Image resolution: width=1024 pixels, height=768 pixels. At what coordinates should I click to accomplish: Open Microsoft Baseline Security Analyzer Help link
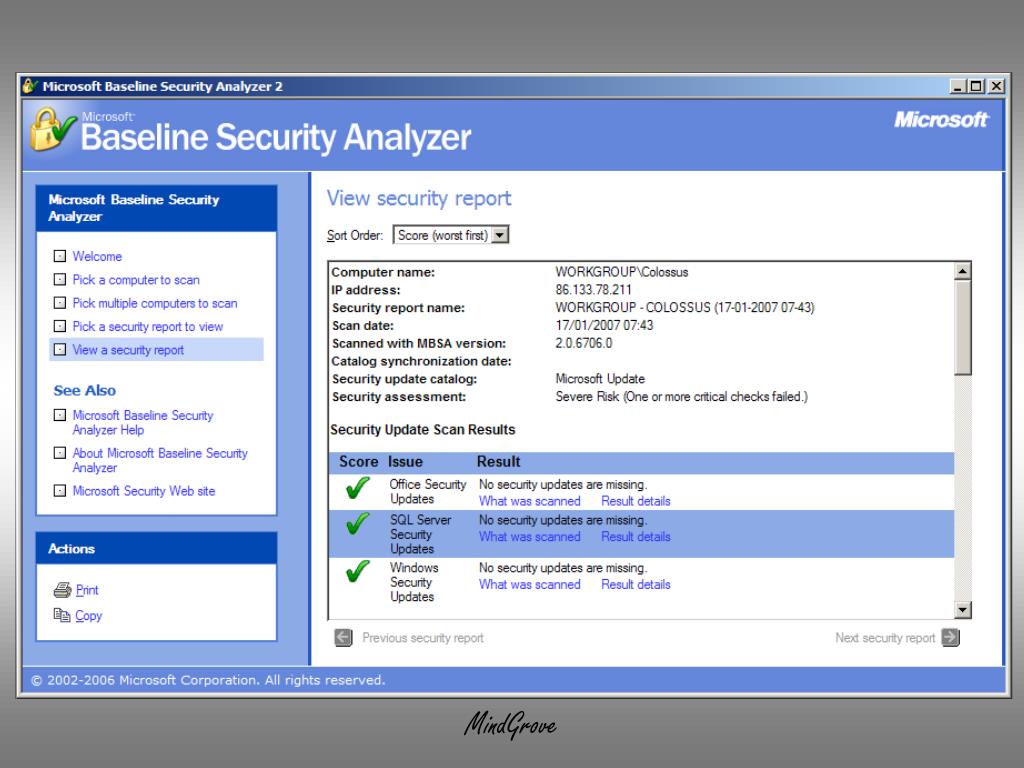[x=142, y=423]
